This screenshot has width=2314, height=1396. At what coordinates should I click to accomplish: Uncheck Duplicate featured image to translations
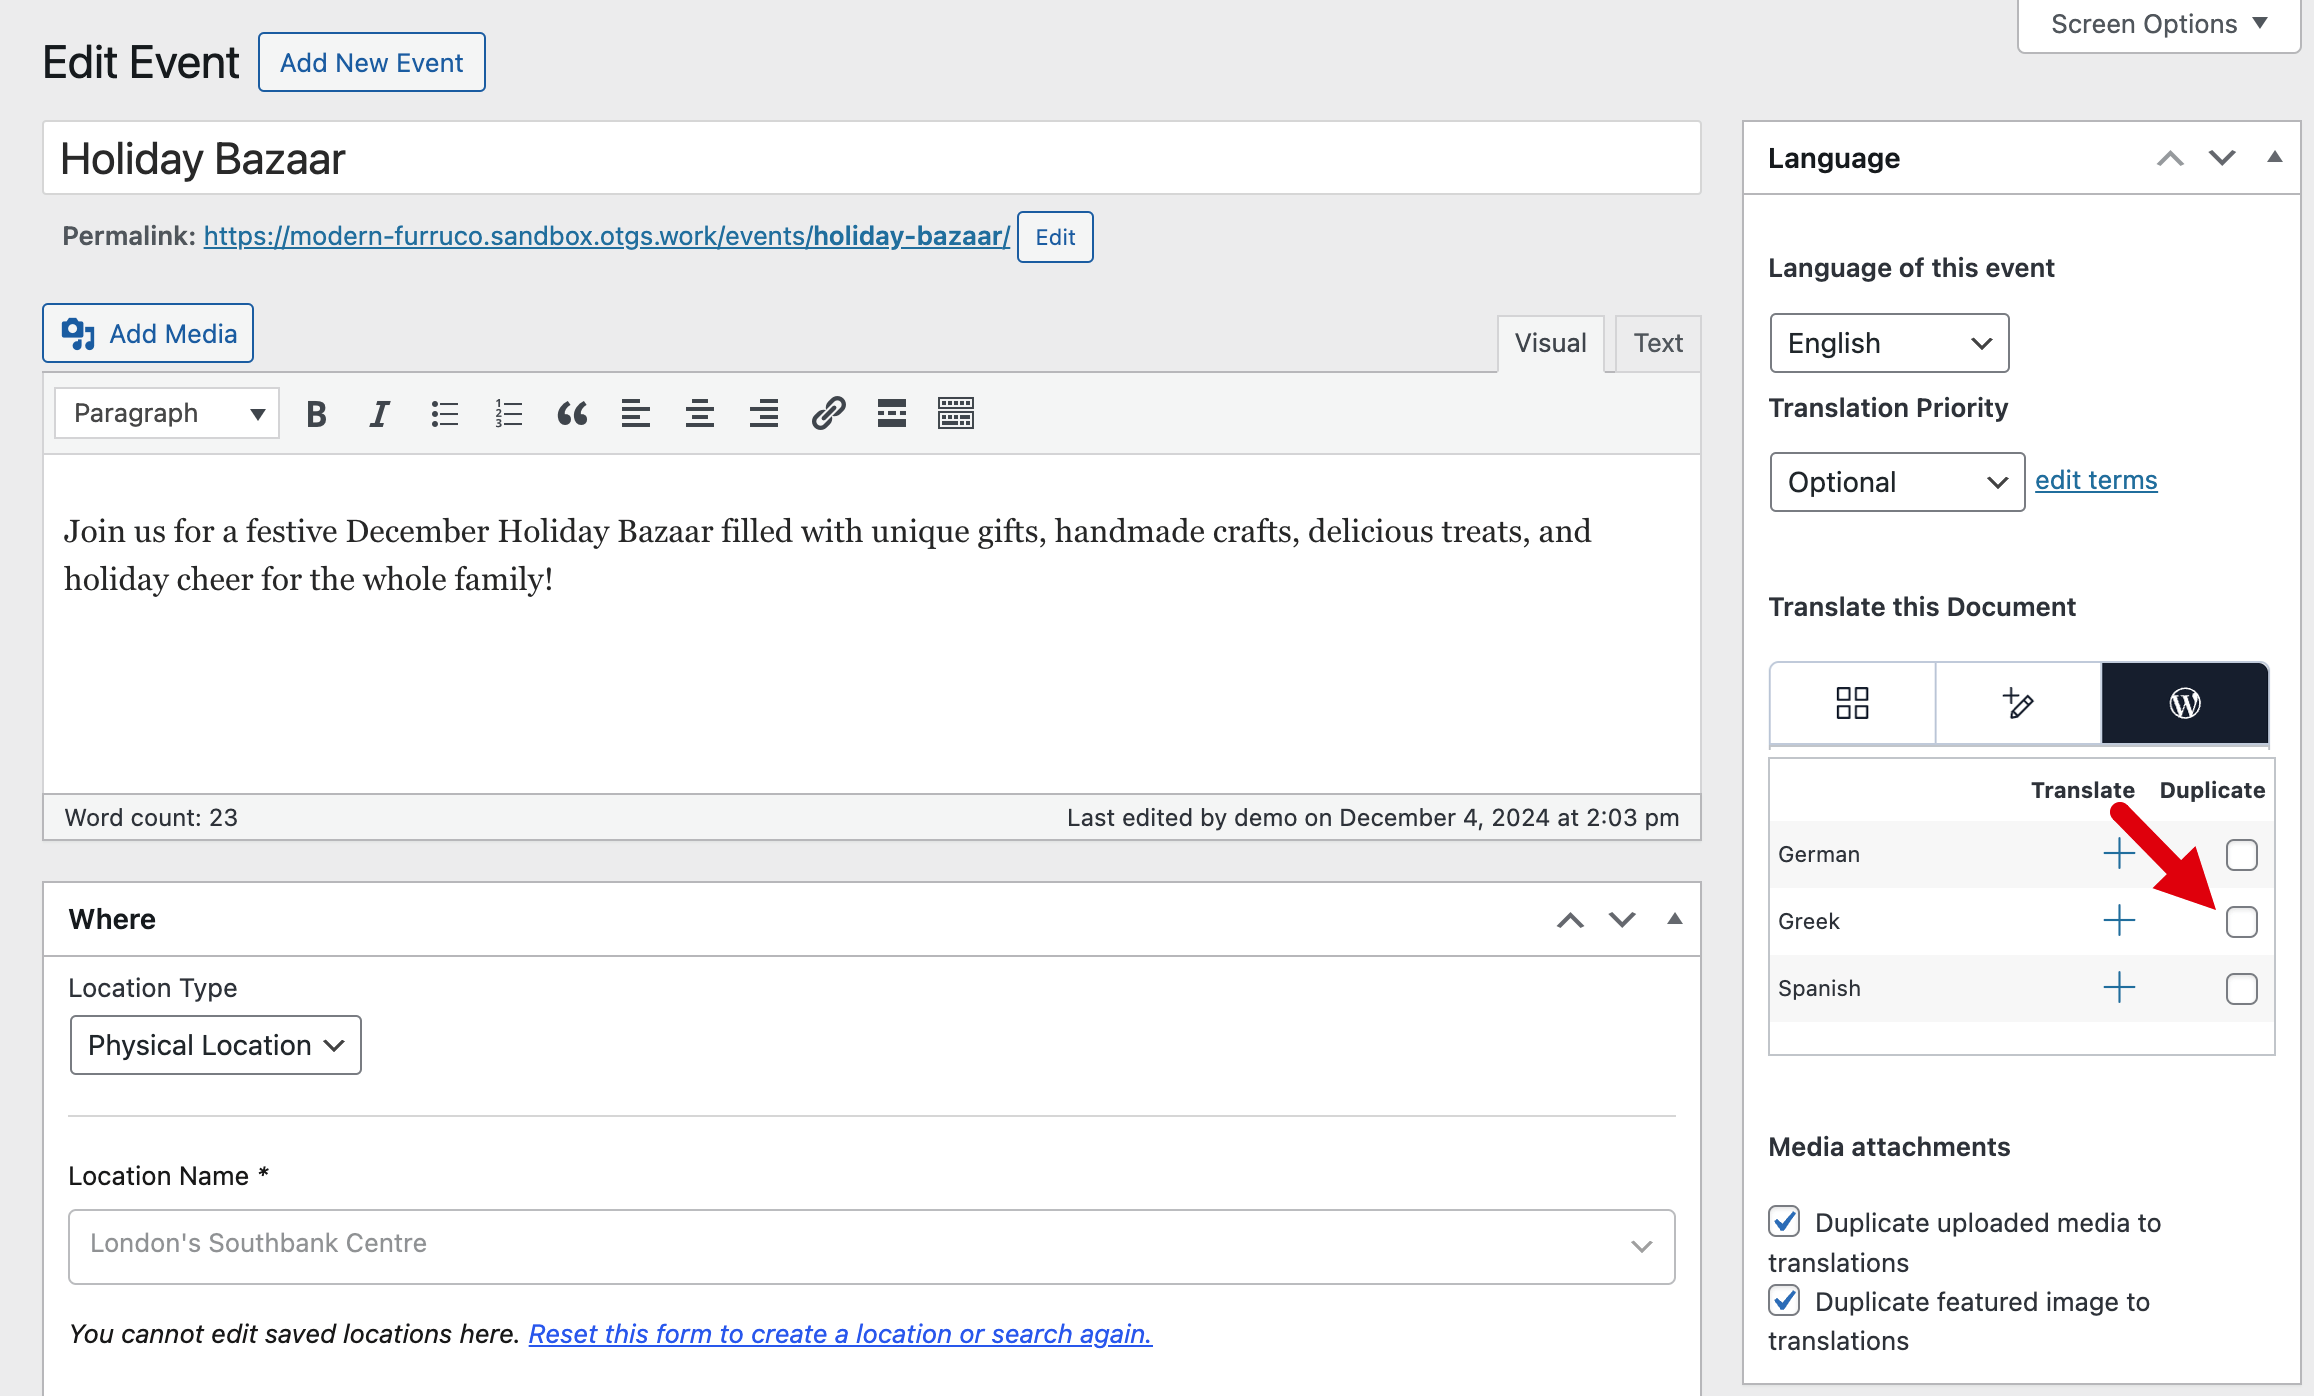click(x=1785, y=1300)
